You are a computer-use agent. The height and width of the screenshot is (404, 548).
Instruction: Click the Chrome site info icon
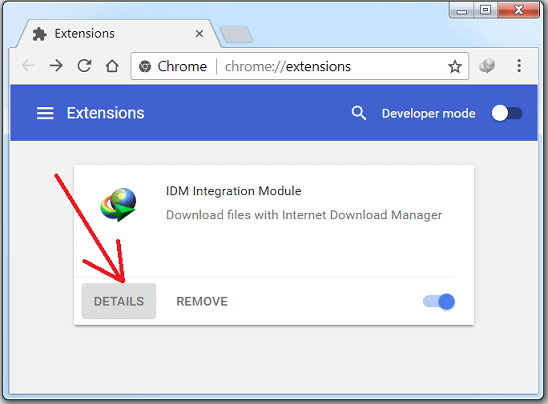point(145,66)
